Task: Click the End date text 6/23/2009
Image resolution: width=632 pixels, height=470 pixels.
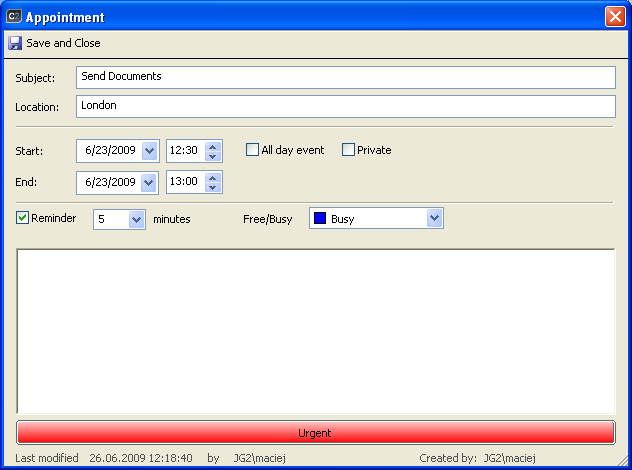Action: (110, 182)
